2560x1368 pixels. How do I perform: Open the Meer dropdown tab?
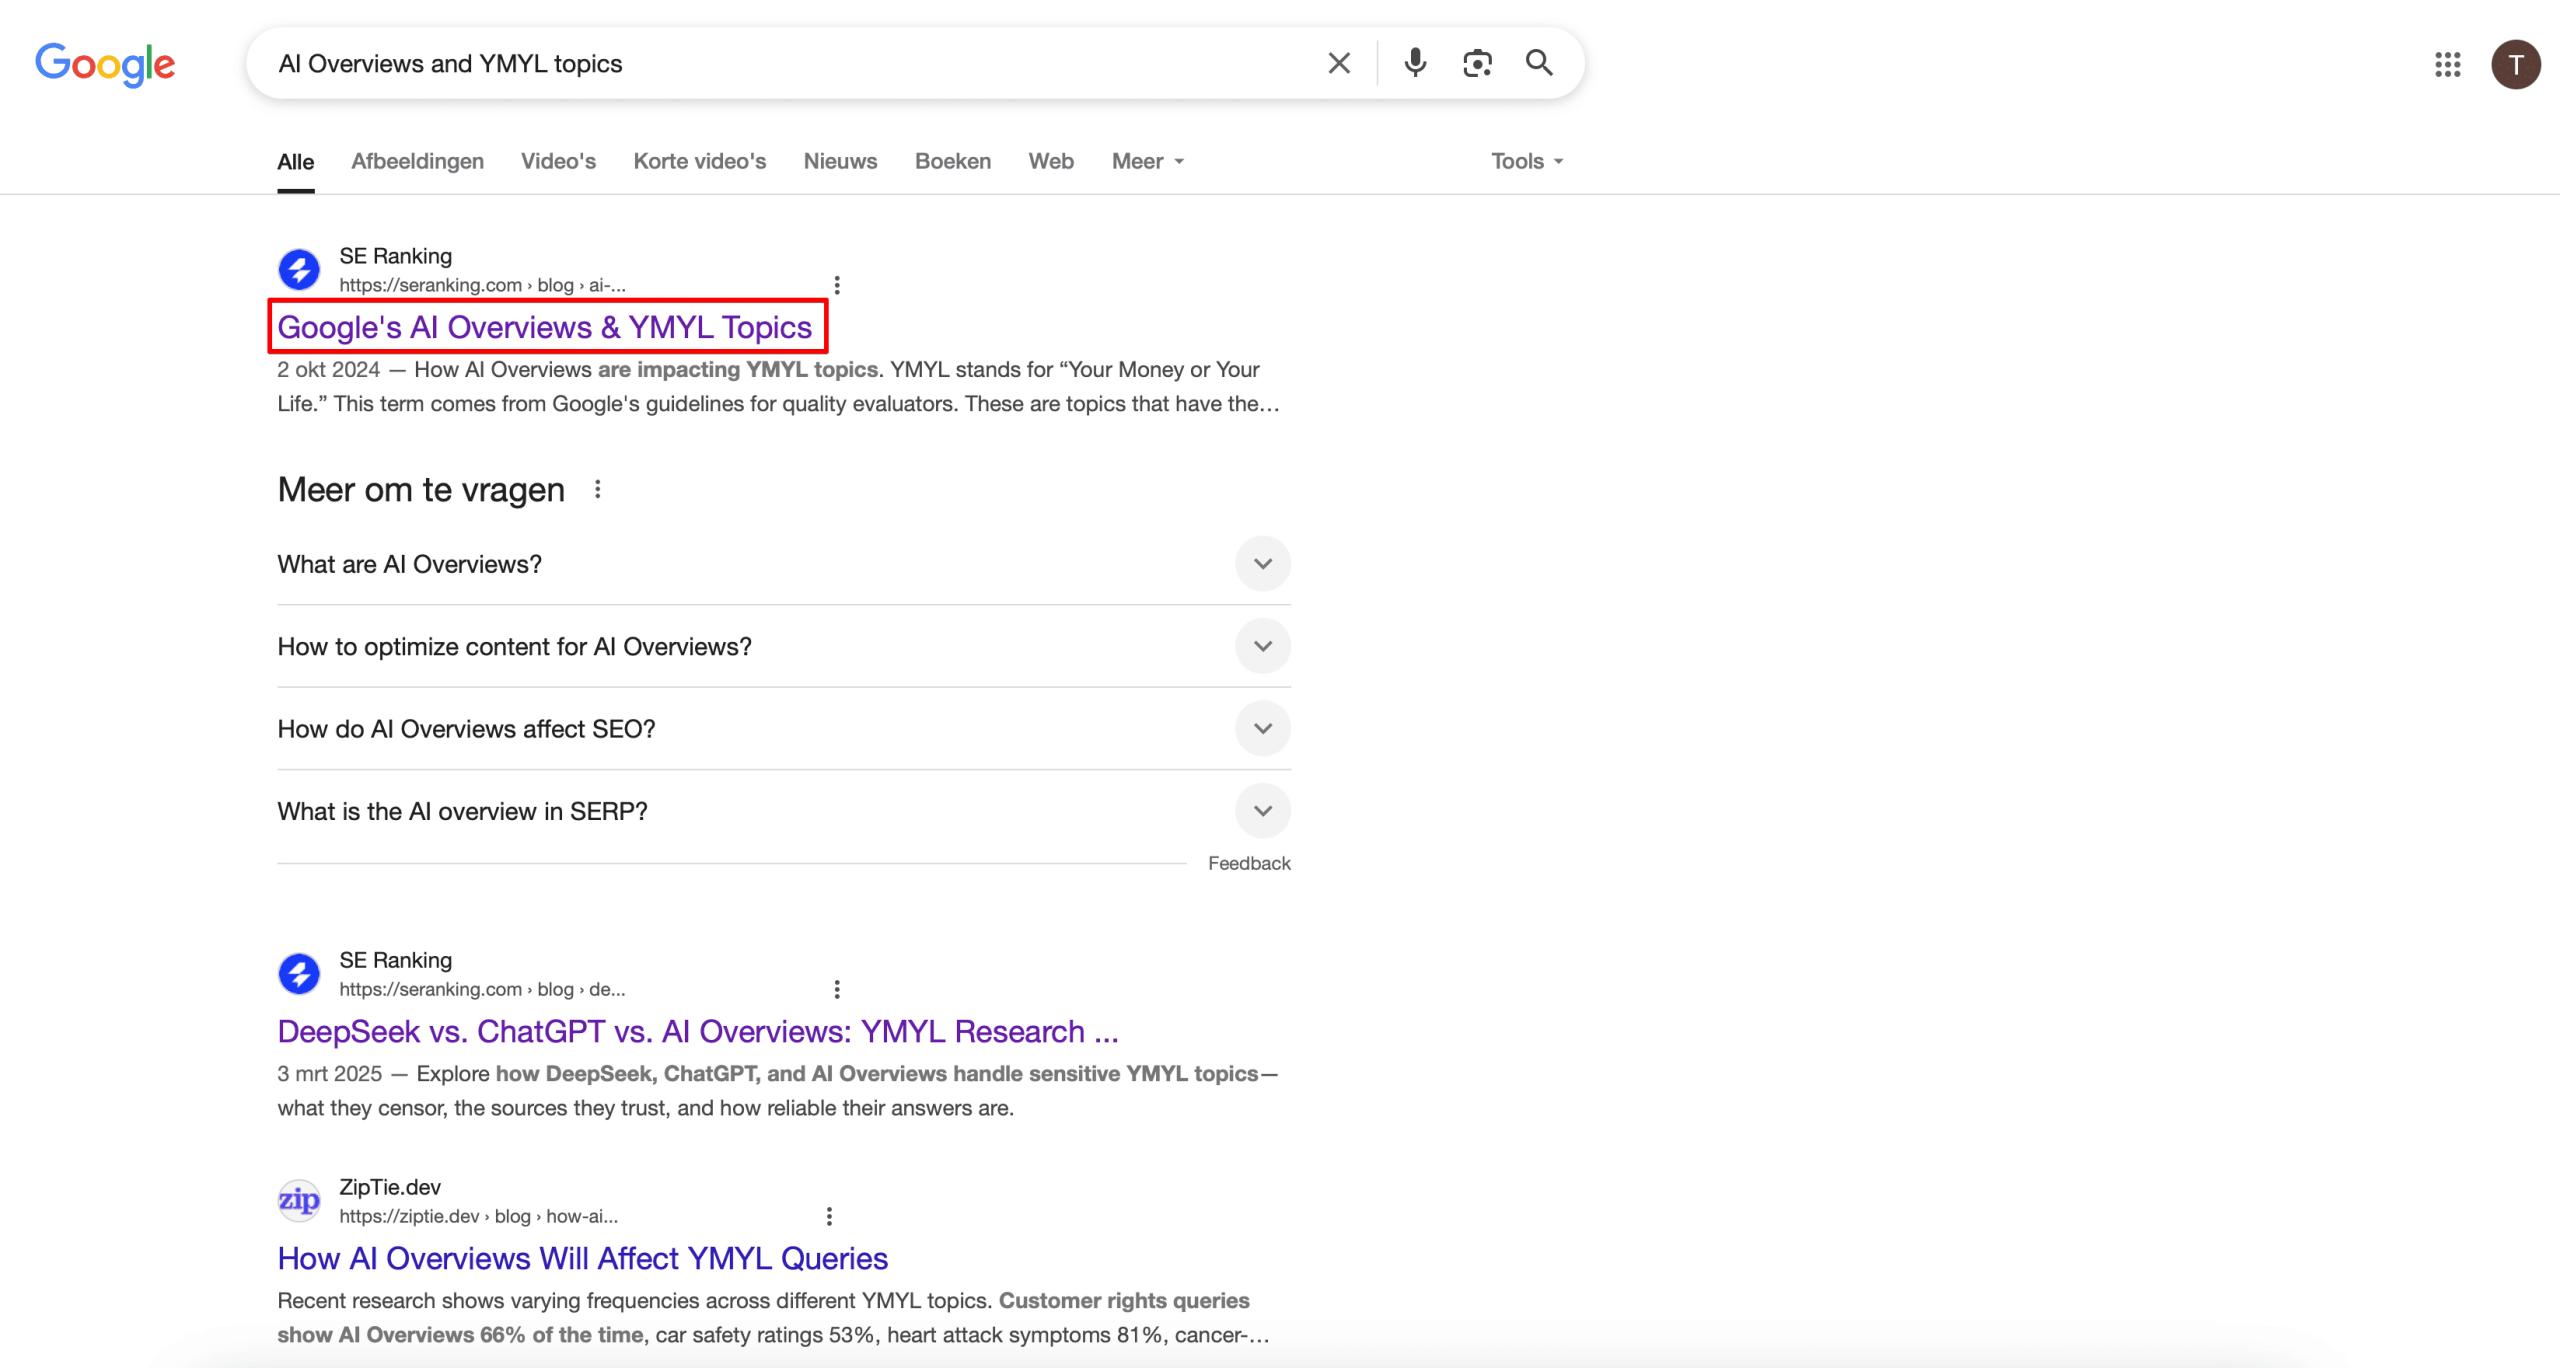(1148, 161)
